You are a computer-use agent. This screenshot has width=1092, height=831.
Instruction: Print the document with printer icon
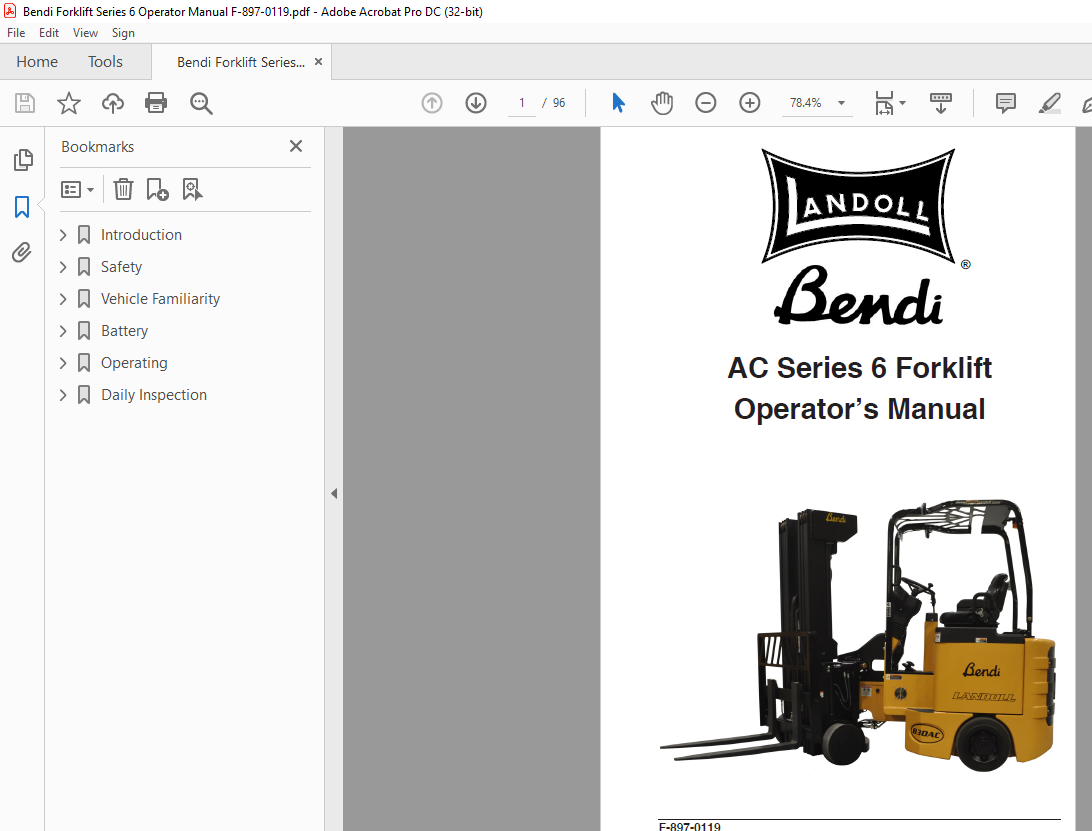[156, 103]
